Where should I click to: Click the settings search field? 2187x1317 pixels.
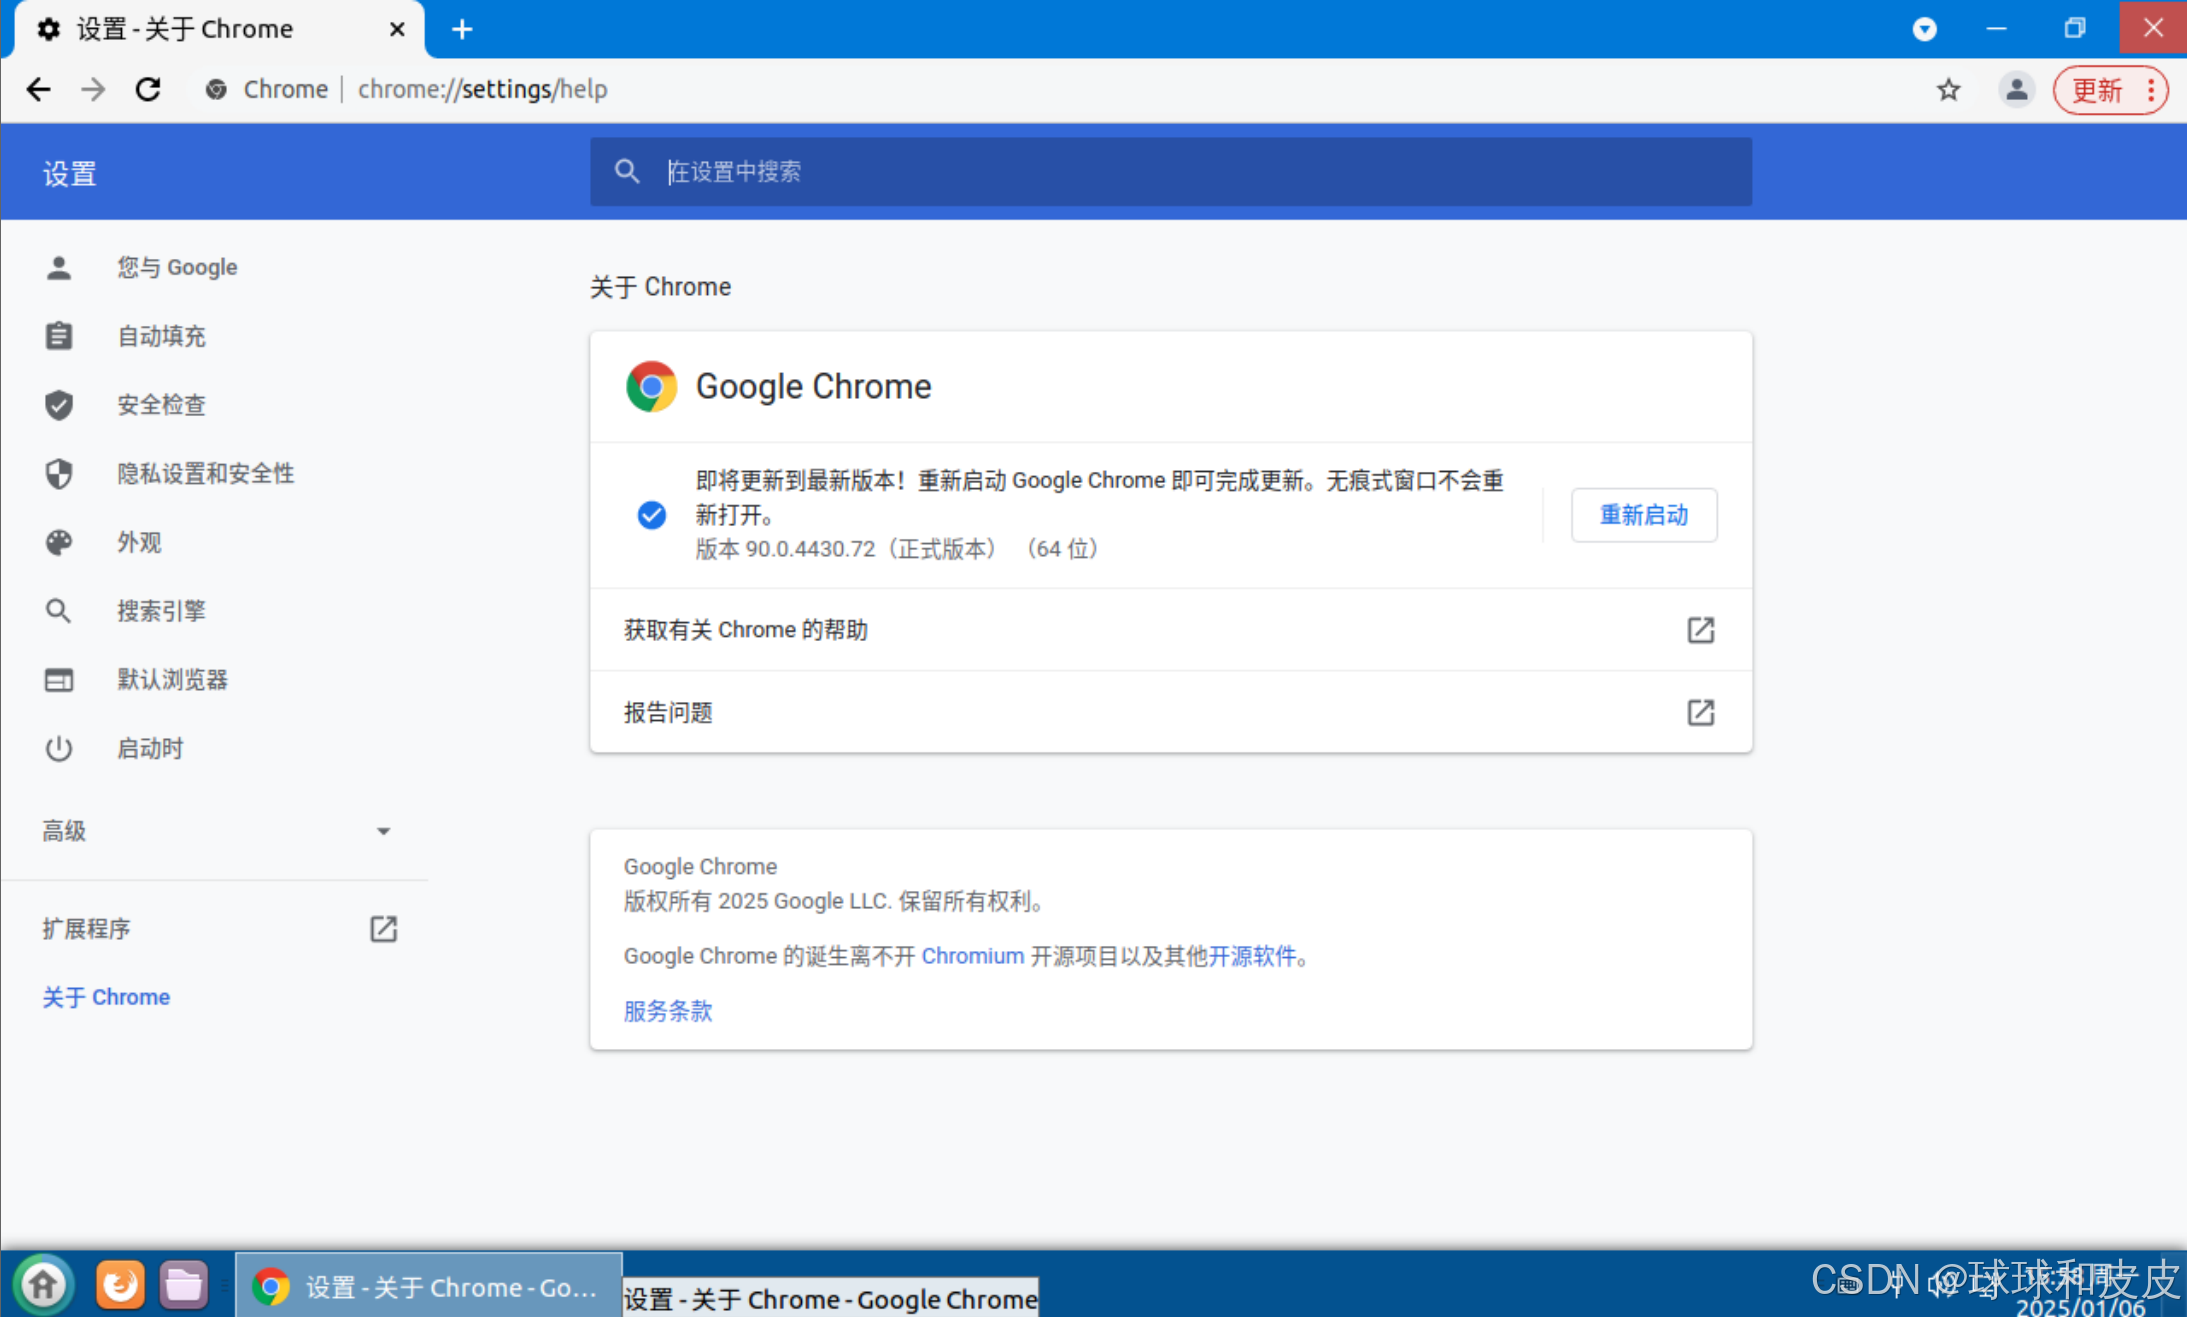pos(1170,172)
